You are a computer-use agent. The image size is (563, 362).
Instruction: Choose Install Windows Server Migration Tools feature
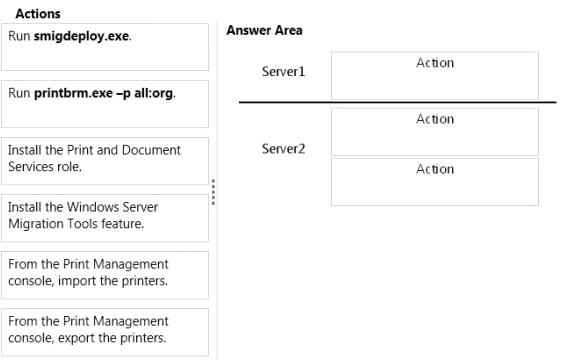click(105, 218)
